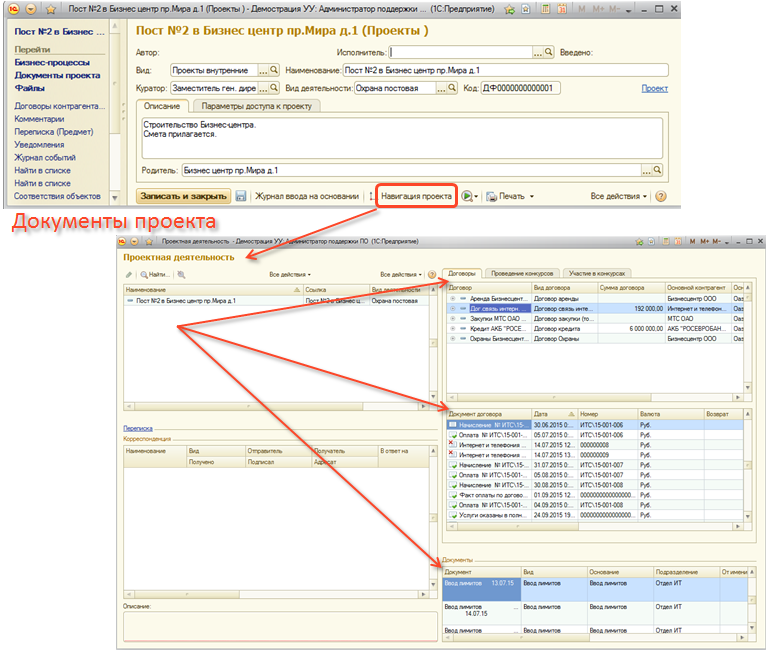Click the Навигация проекта button
Viewport: 770px width, 651px height.
tap(416, 196)
